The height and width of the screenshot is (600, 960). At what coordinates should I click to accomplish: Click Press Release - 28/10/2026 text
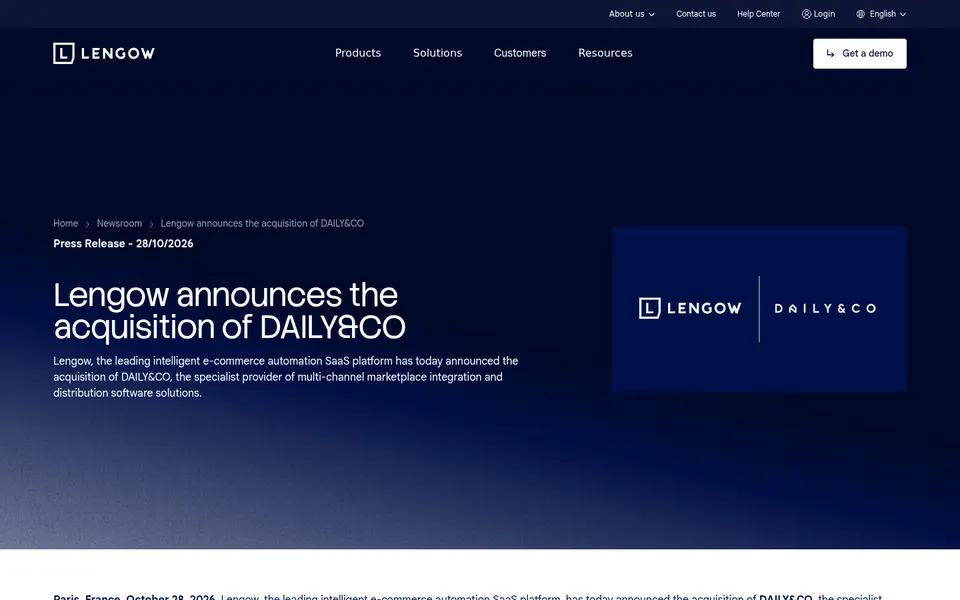(x=123, y=244)
